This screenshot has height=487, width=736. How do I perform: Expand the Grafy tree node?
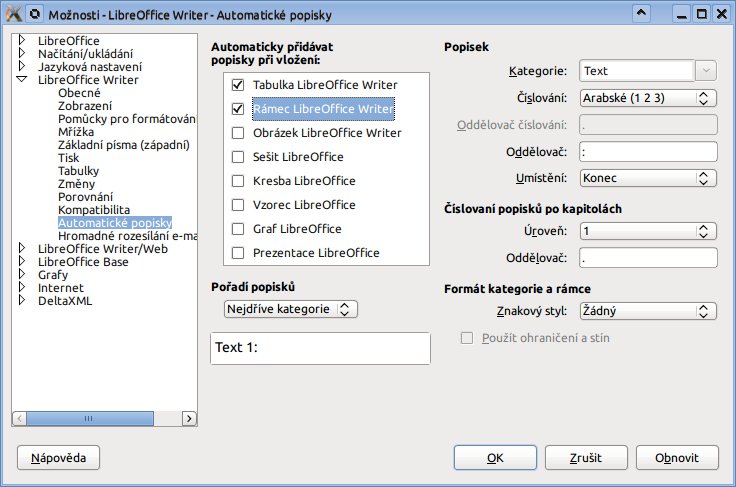coord(22,274)
